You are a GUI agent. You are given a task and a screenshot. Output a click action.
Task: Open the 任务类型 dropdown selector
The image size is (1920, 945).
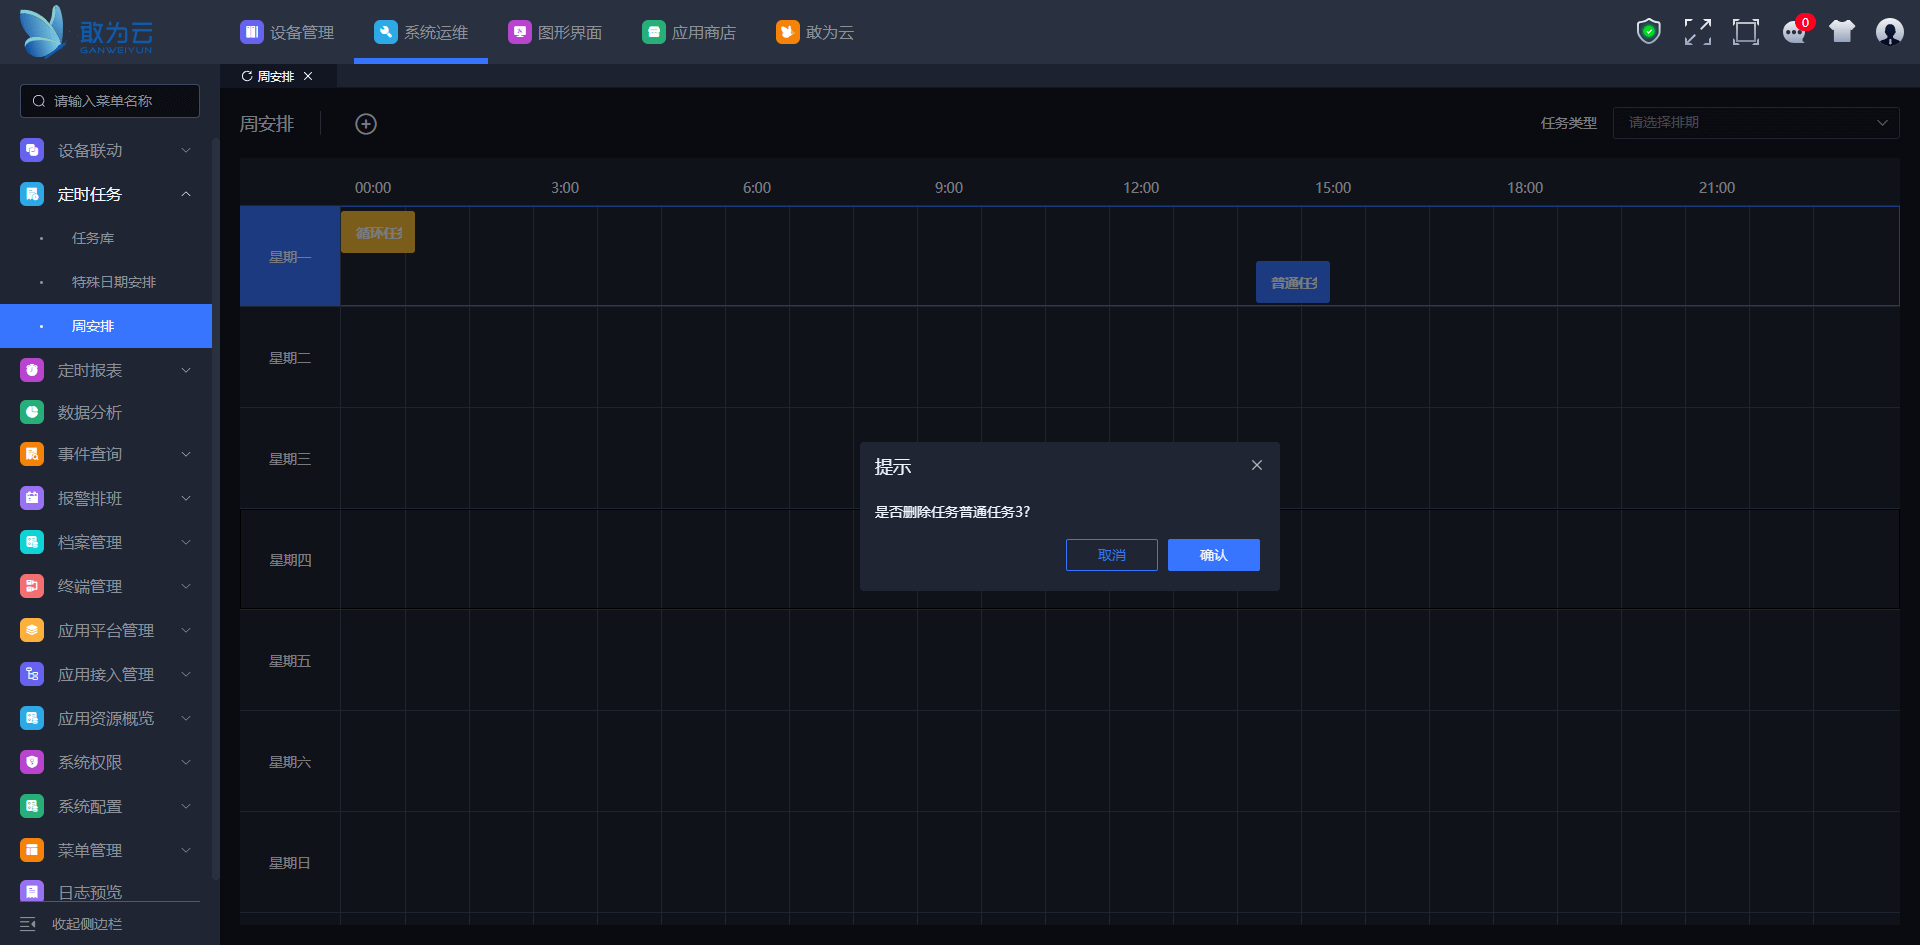(1755, 123)
